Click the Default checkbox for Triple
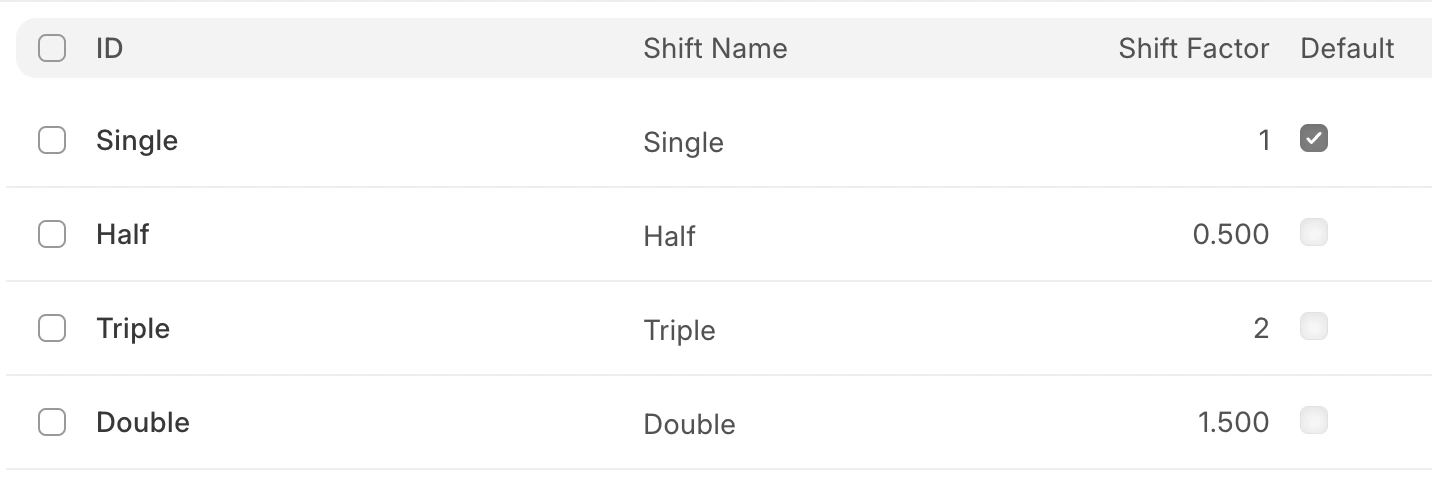 coord(1313,327)
